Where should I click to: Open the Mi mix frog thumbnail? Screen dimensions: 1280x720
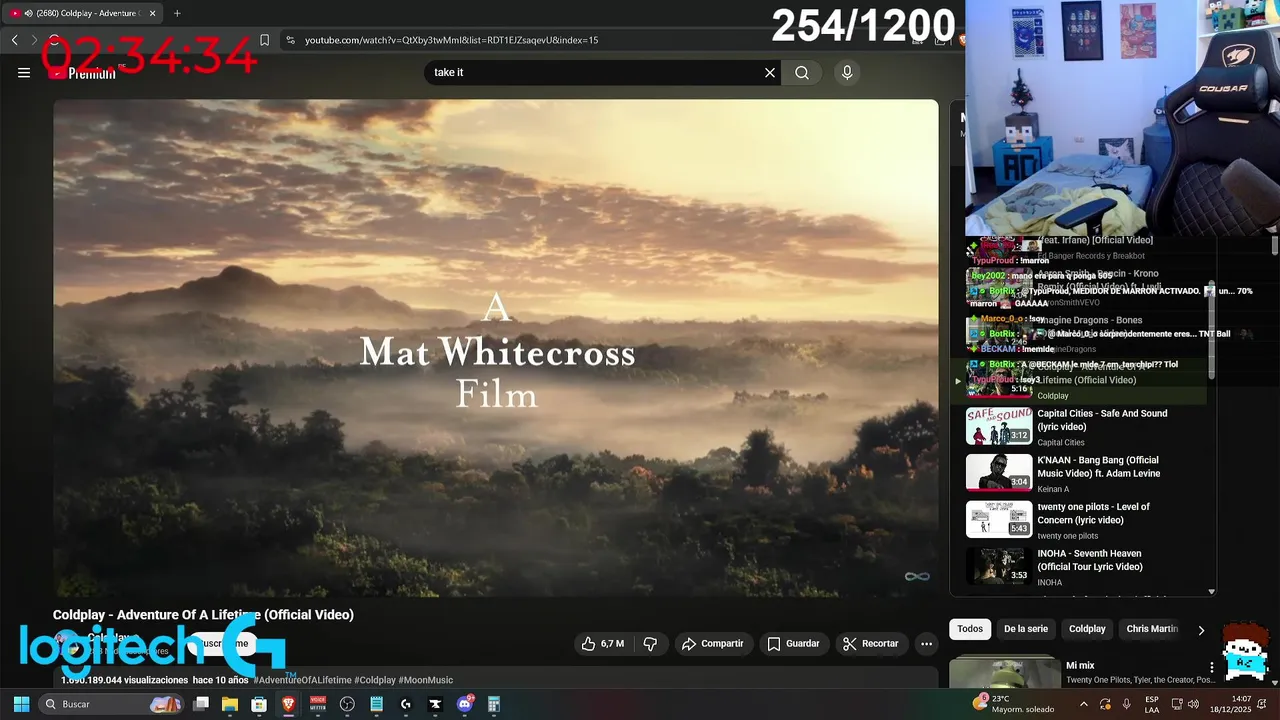pos(1005,672)
